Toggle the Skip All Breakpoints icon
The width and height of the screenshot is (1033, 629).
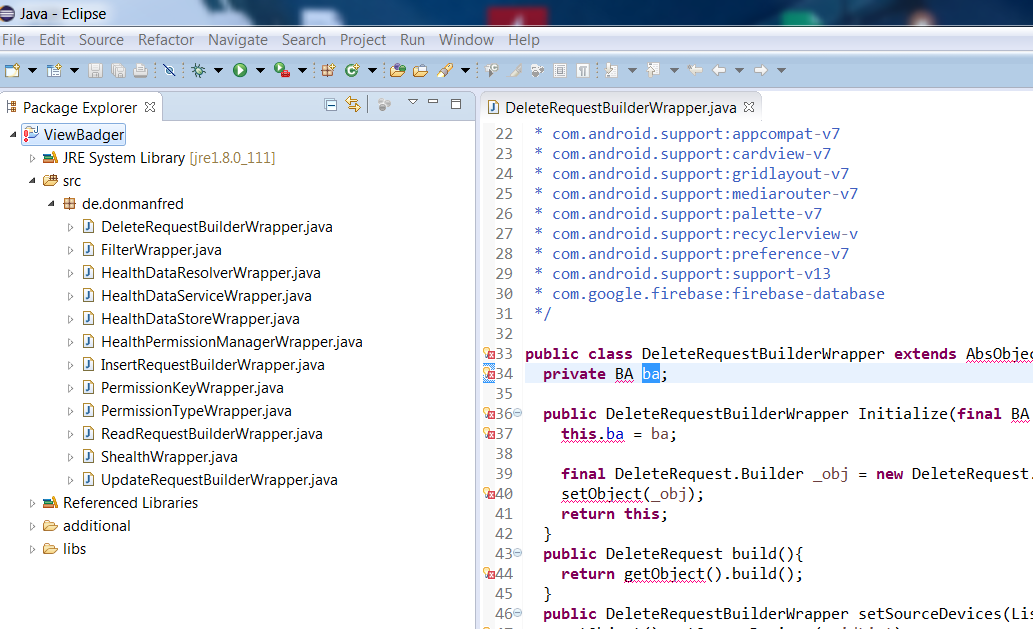pos(169,70)
